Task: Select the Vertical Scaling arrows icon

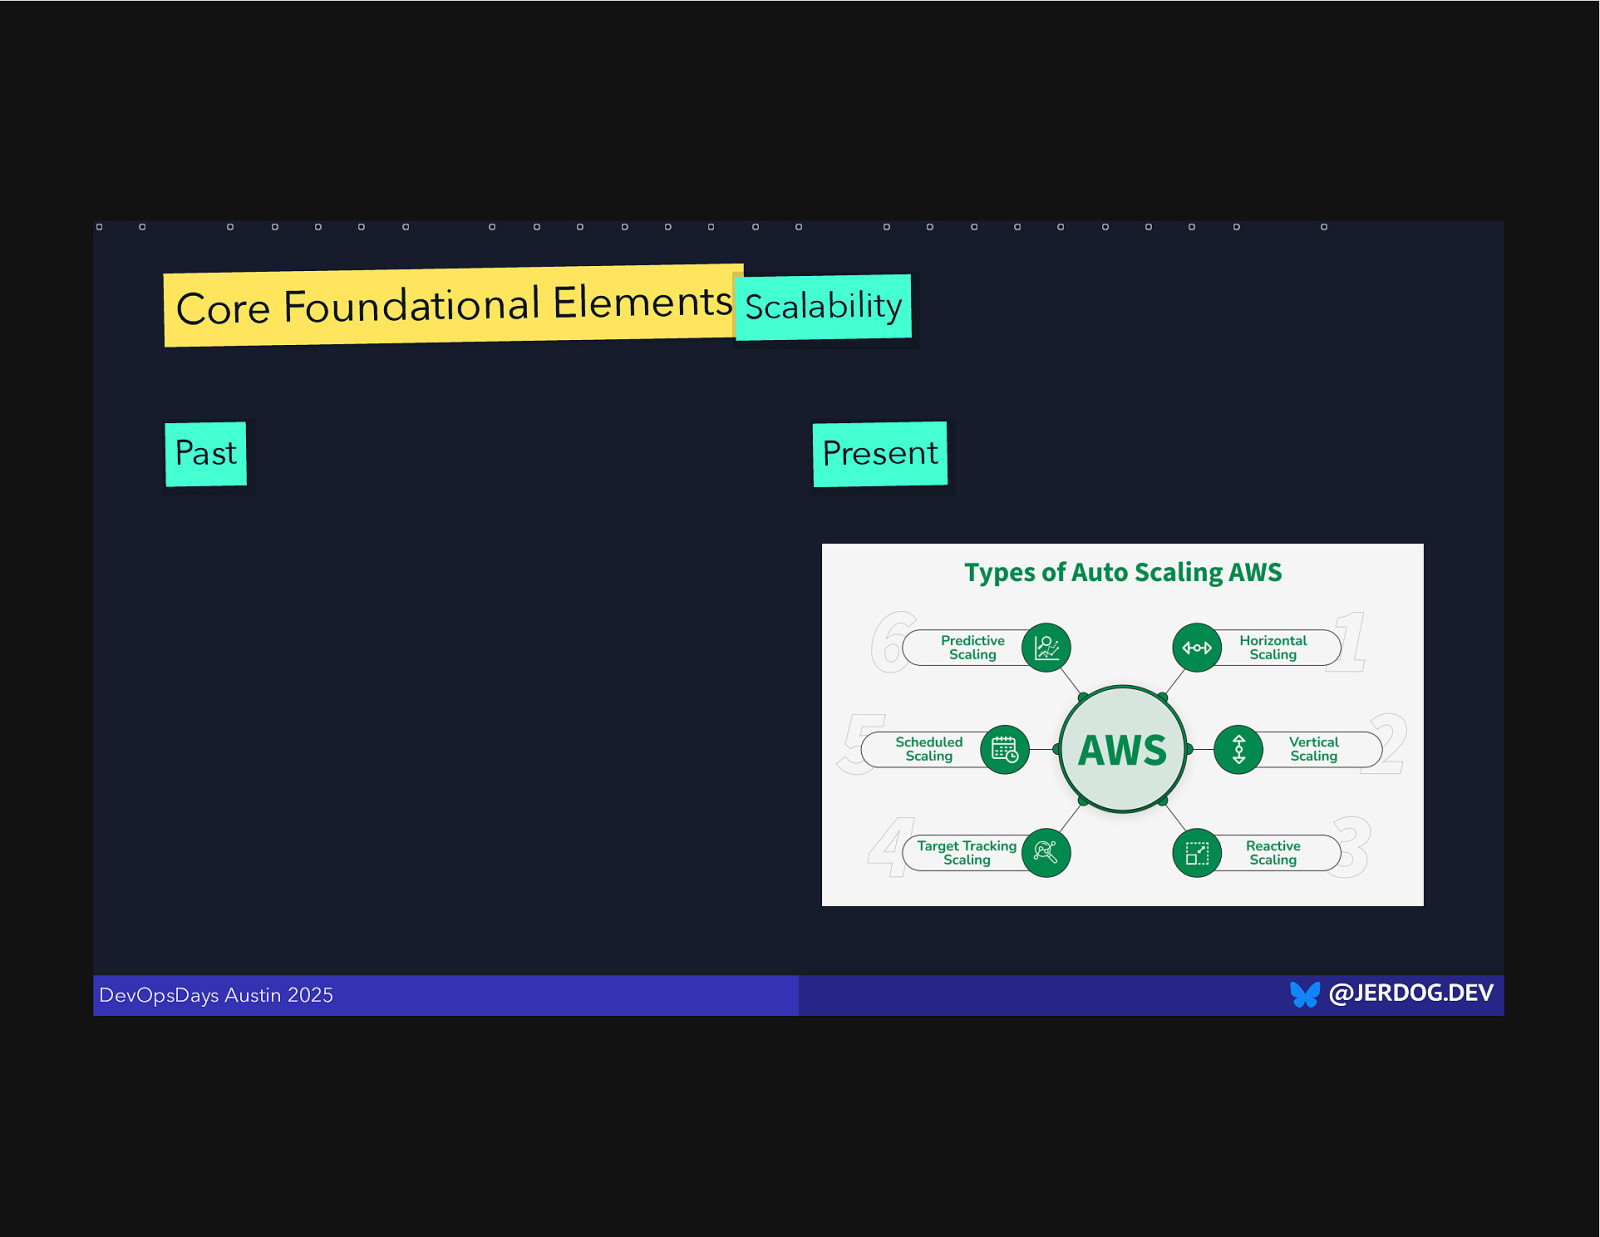Action: point(1239,749)
